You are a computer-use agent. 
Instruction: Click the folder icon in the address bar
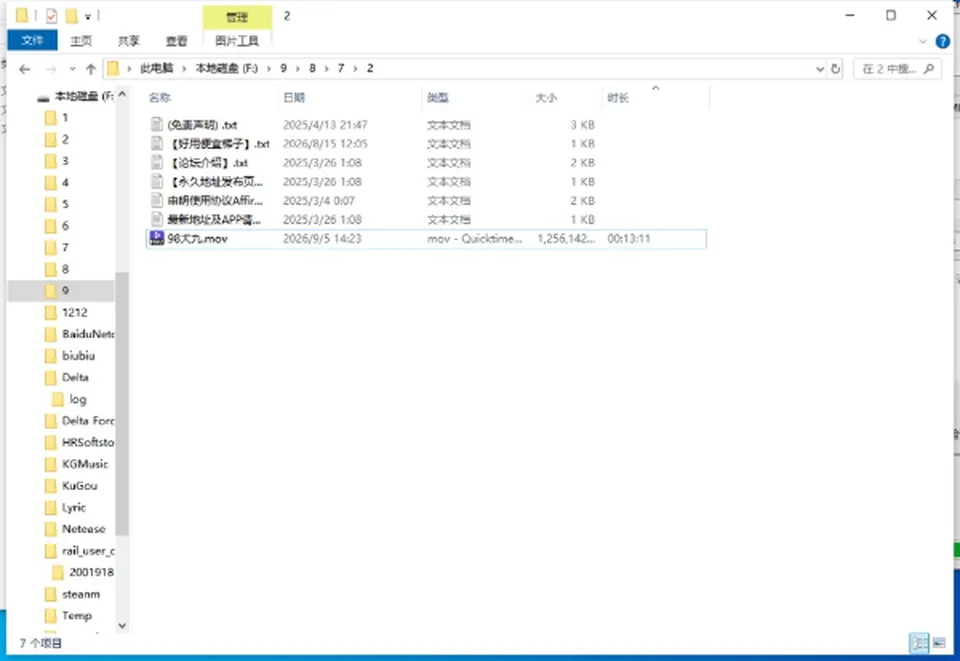(x=113, y=69)
